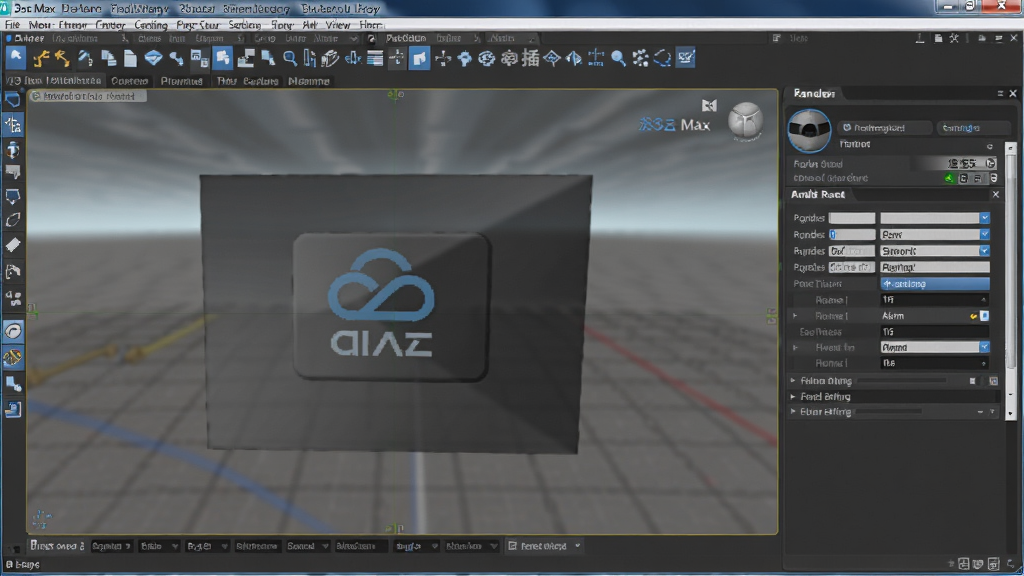Expand the second collapsed section below the properties

click(793, 396)
